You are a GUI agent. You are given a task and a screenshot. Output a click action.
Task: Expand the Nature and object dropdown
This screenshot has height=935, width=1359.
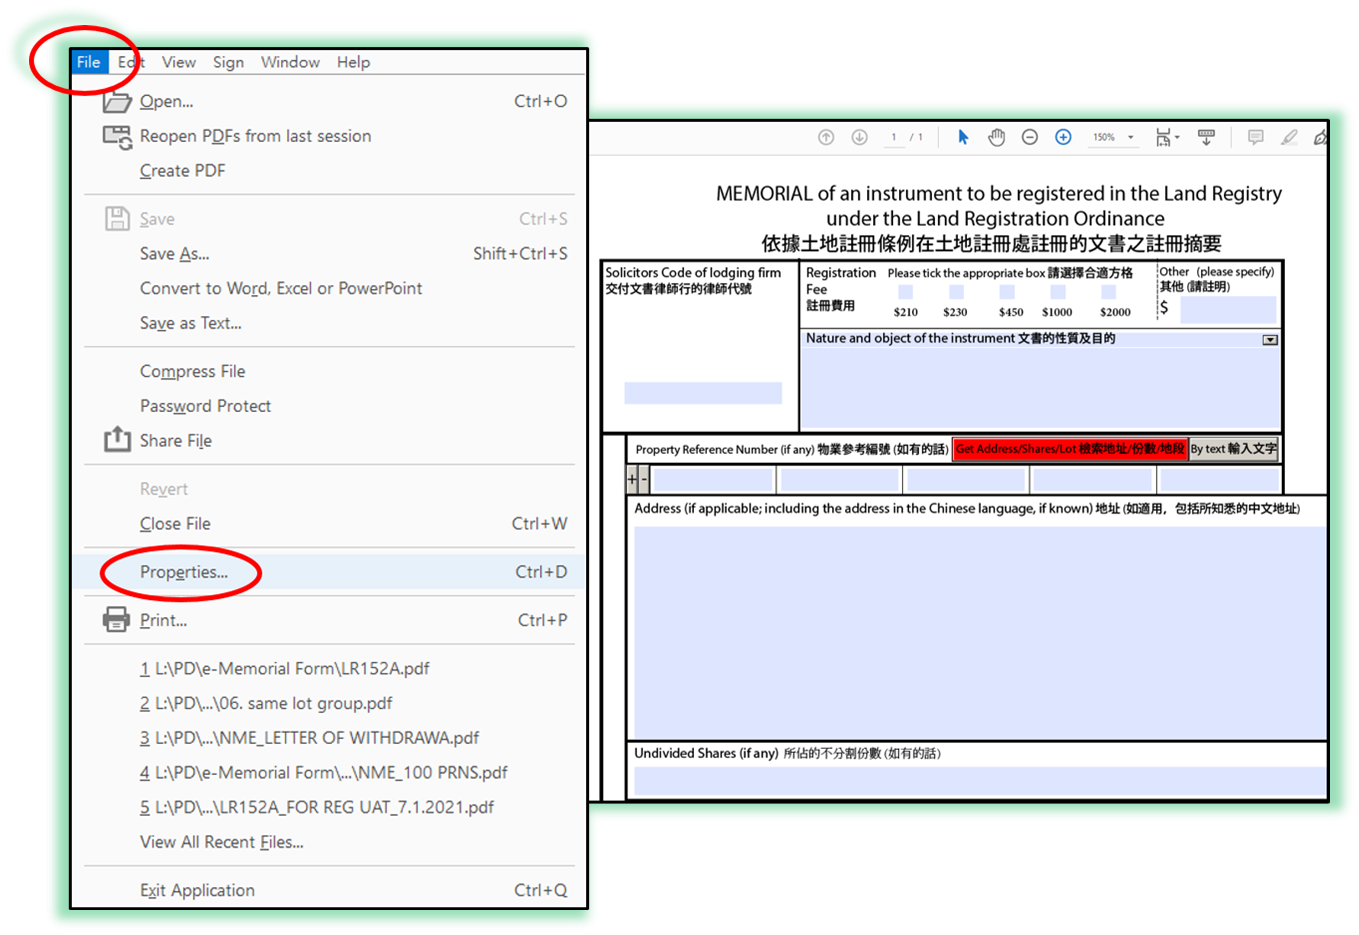click(x=1269, y=340)
